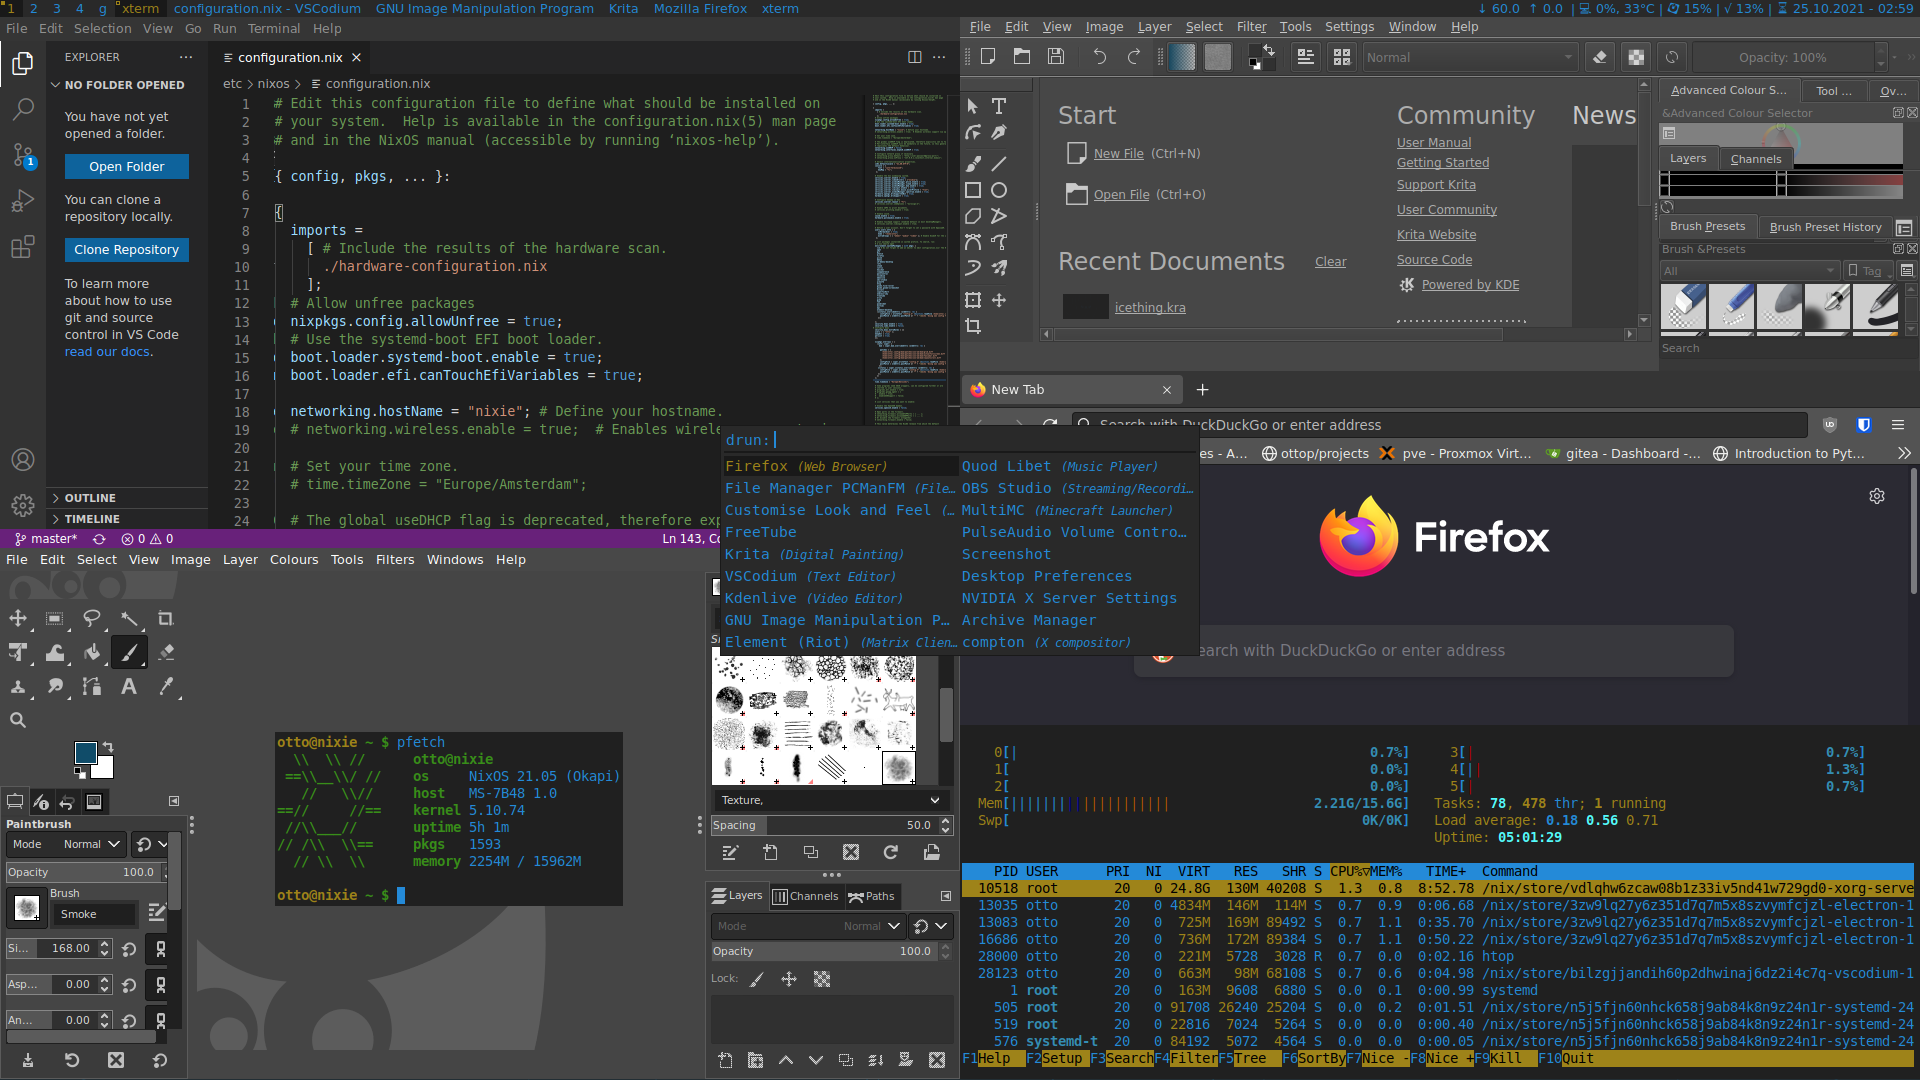Viewport: 1920px width, 1080px height.
Task: Open Paintbrush Mode Normal dropdown
Action: click(x=92, y=844)
